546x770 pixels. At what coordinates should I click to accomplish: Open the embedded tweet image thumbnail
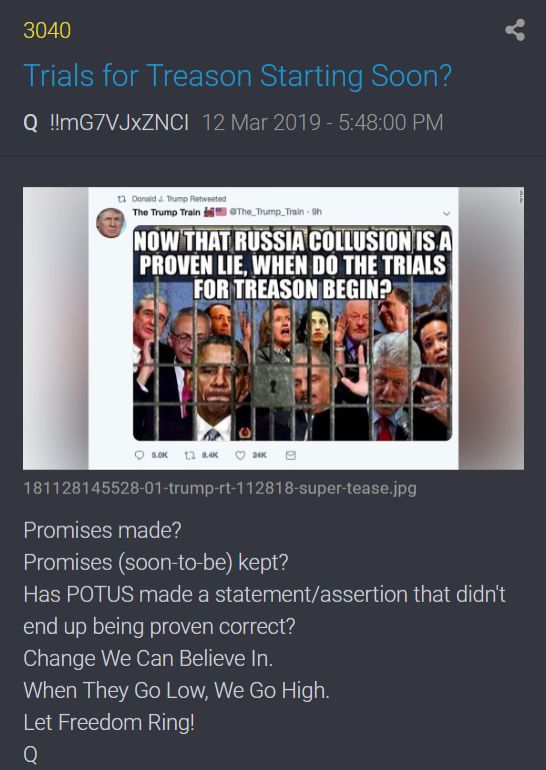click(x=273, y=328)
